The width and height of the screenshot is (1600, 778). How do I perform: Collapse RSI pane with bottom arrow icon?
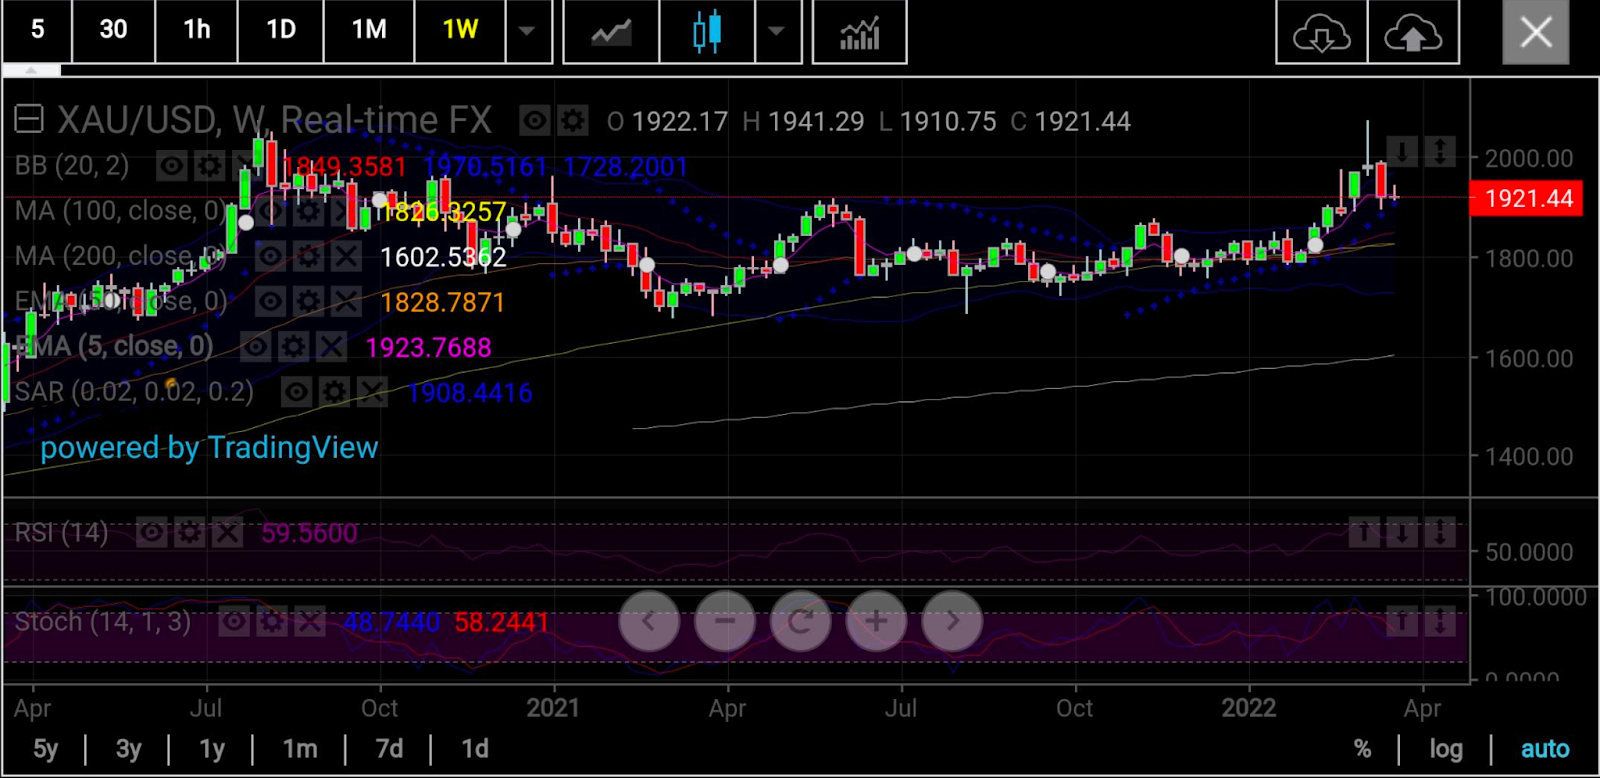pos(1440,533)
